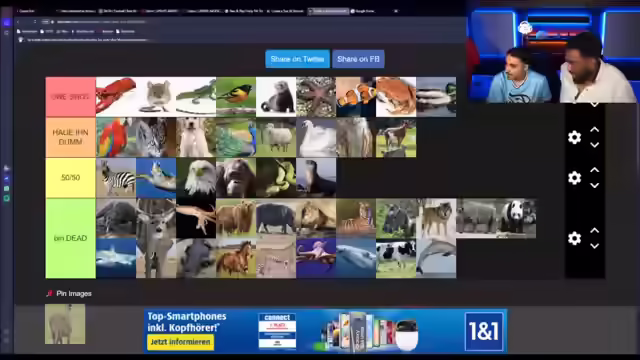Move bin DEAD tier up

[x=595, y=231]
